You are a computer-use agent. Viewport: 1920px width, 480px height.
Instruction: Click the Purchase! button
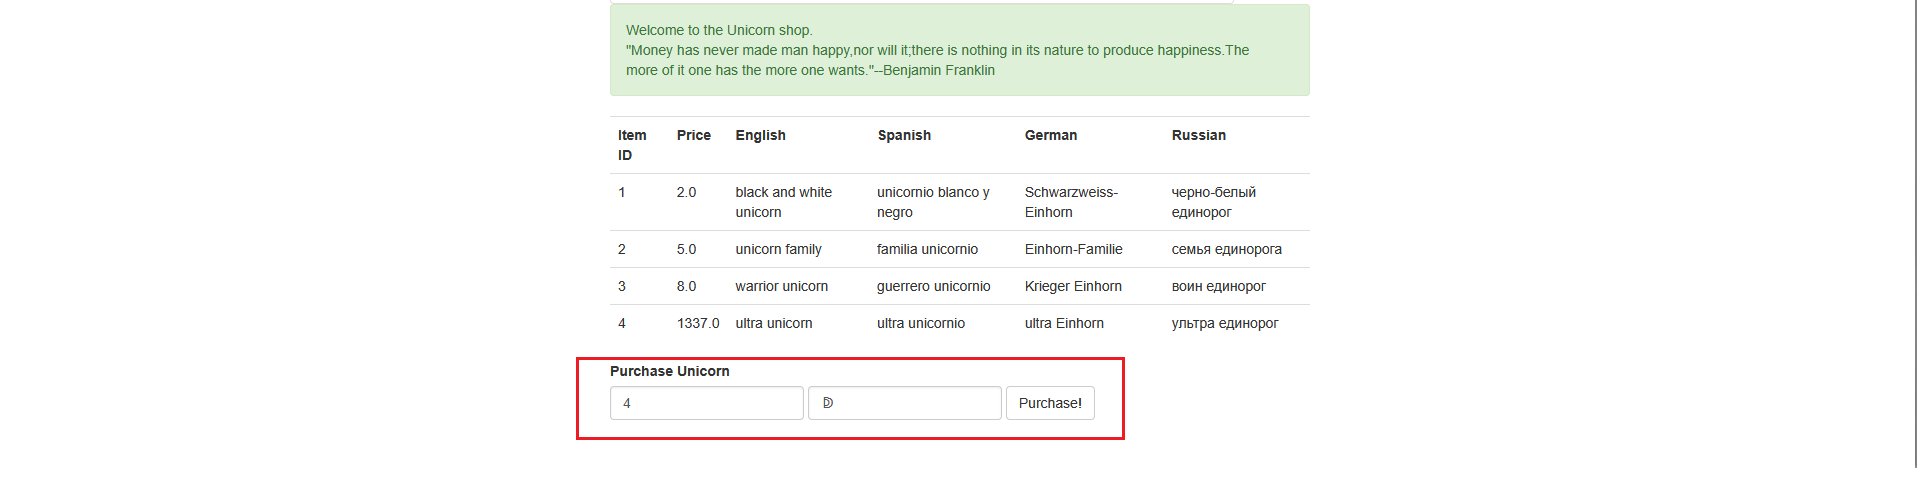(1050, 403)
